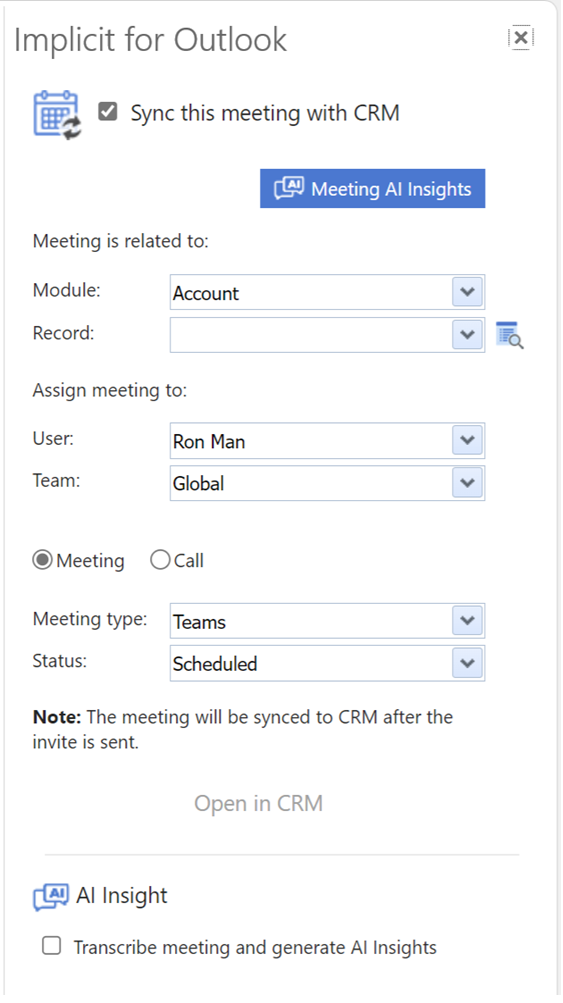This screenshot has height=1003, width=563.
Task: Click the calendar sync icon
Action: pyautogui.click(x=58, y=115)
